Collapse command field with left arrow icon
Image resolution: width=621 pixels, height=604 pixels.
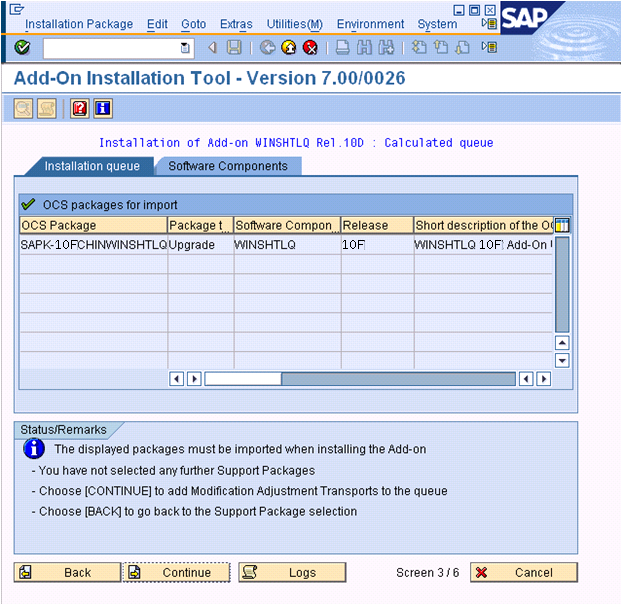[213, 48]
